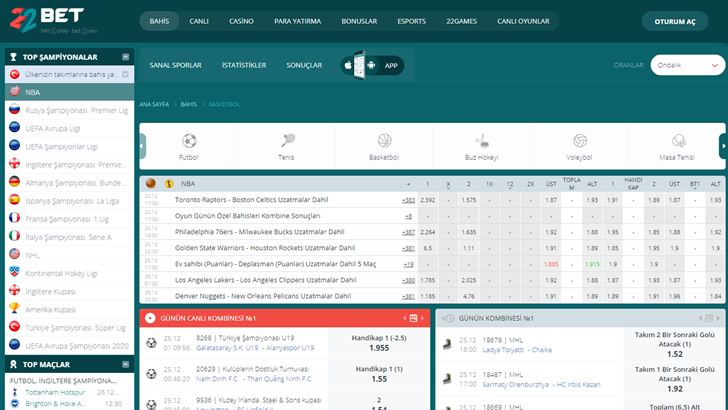Open the mobile APP download button

(372, 65)
